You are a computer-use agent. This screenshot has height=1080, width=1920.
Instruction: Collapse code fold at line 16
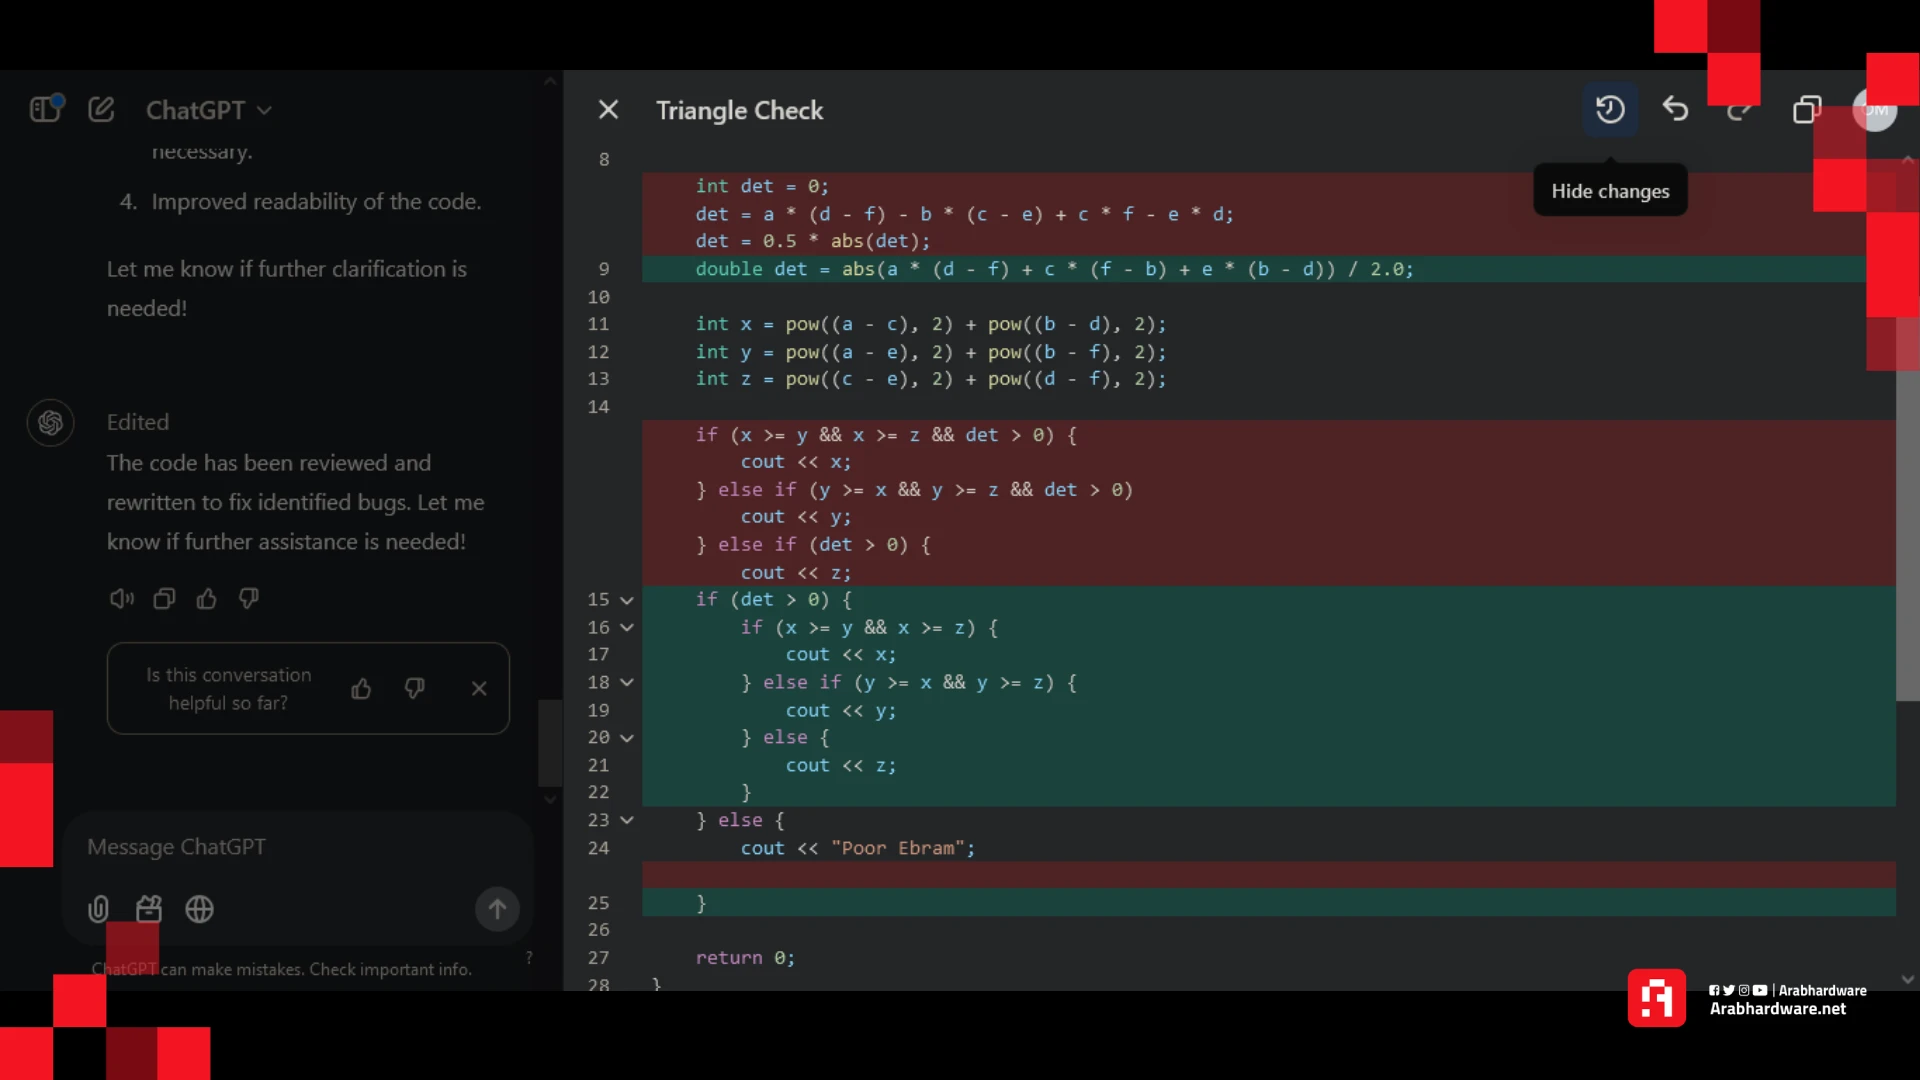point(627,628)
